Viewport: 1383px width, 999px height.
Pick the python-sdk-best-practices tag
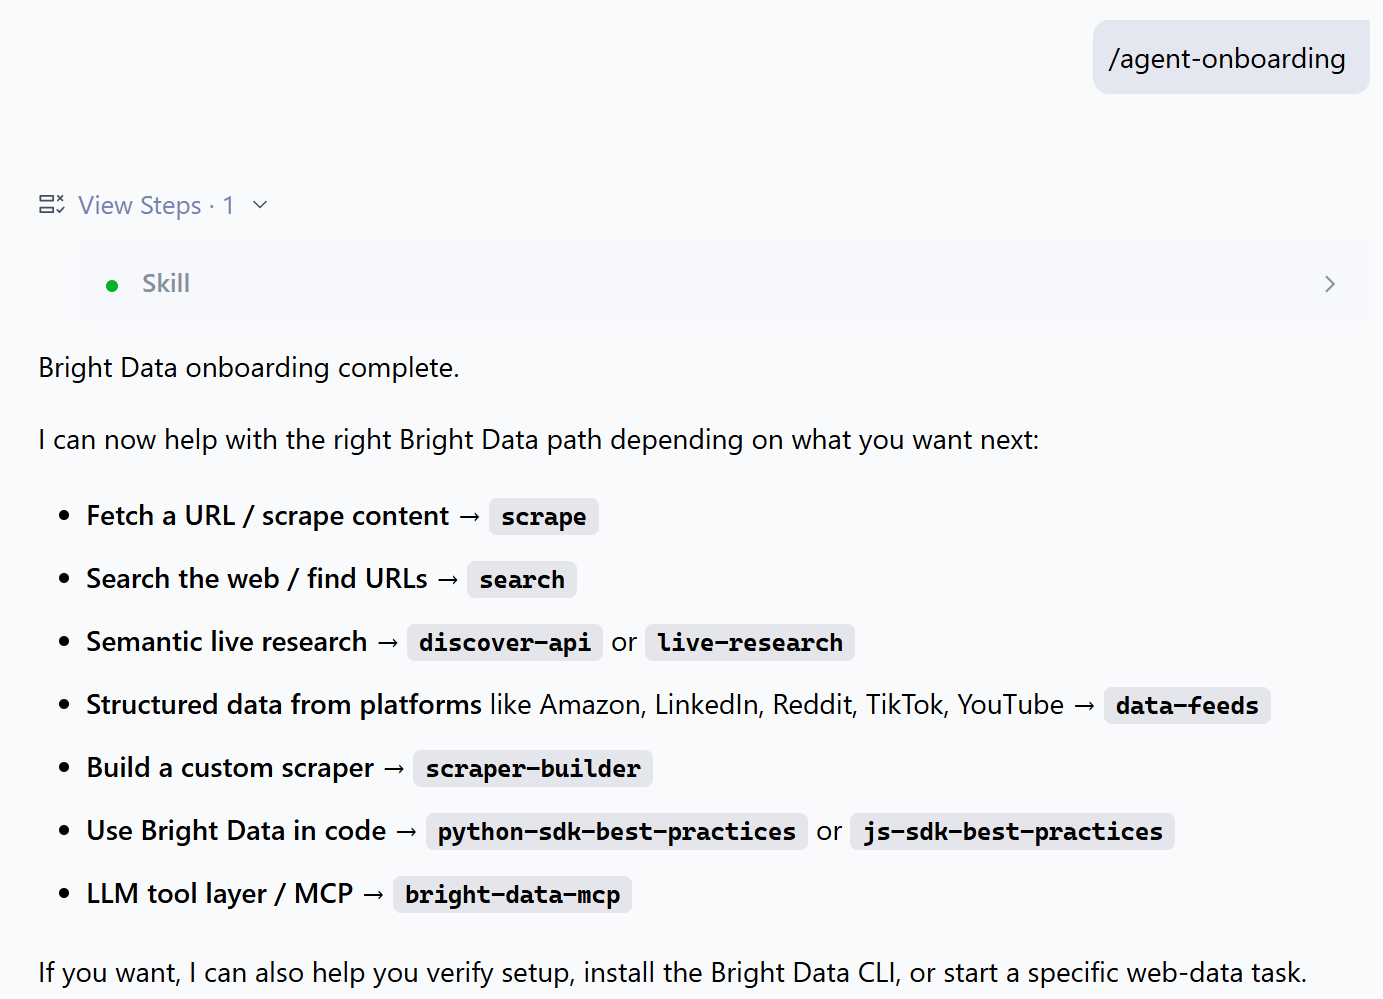(x=616, y=832)
